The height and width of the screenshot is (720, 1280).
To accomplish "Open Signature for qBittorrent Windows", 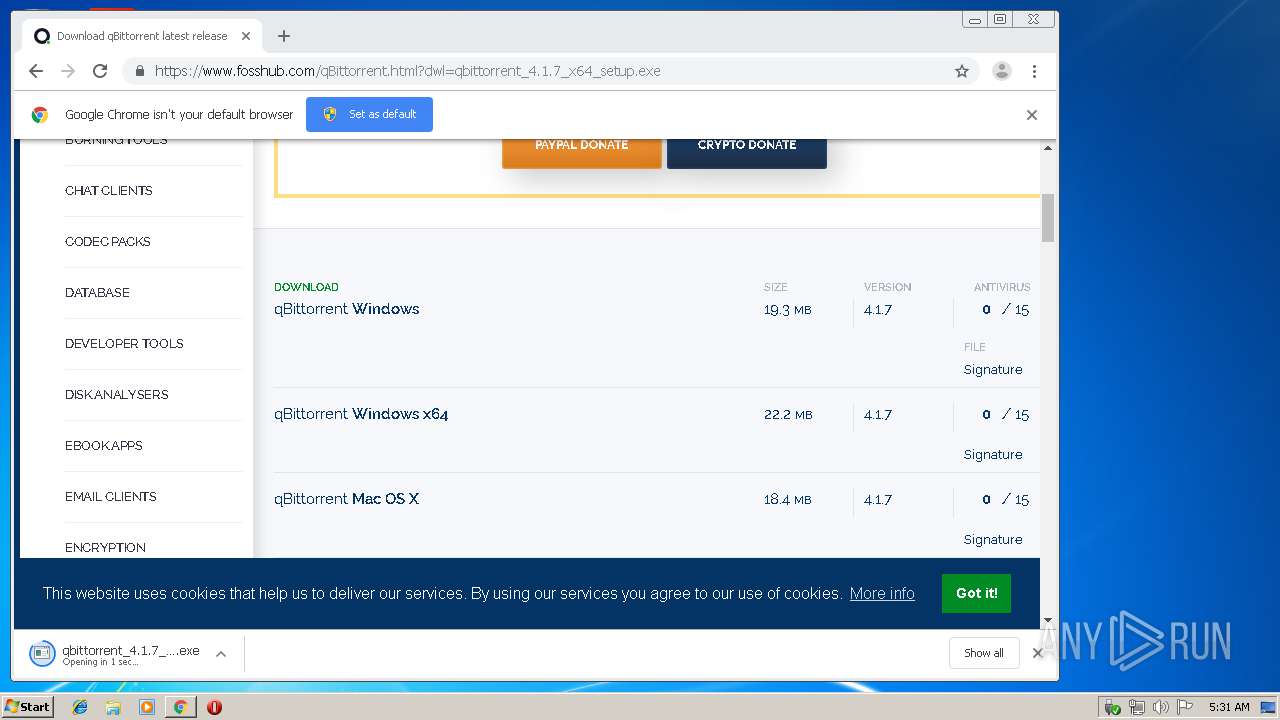I will tap(993, 369).
